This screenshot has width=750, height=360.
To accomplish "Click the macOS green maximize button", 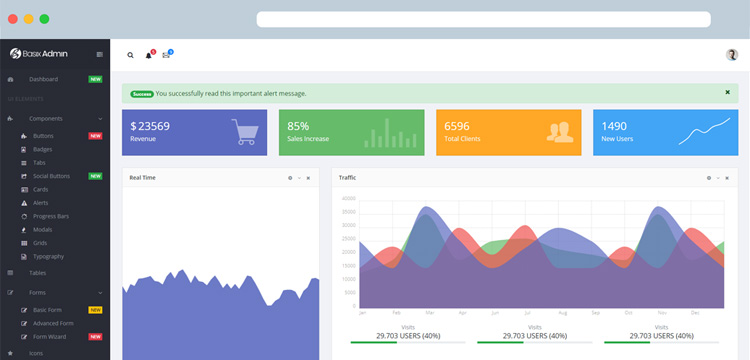I will tap(44, 19).
